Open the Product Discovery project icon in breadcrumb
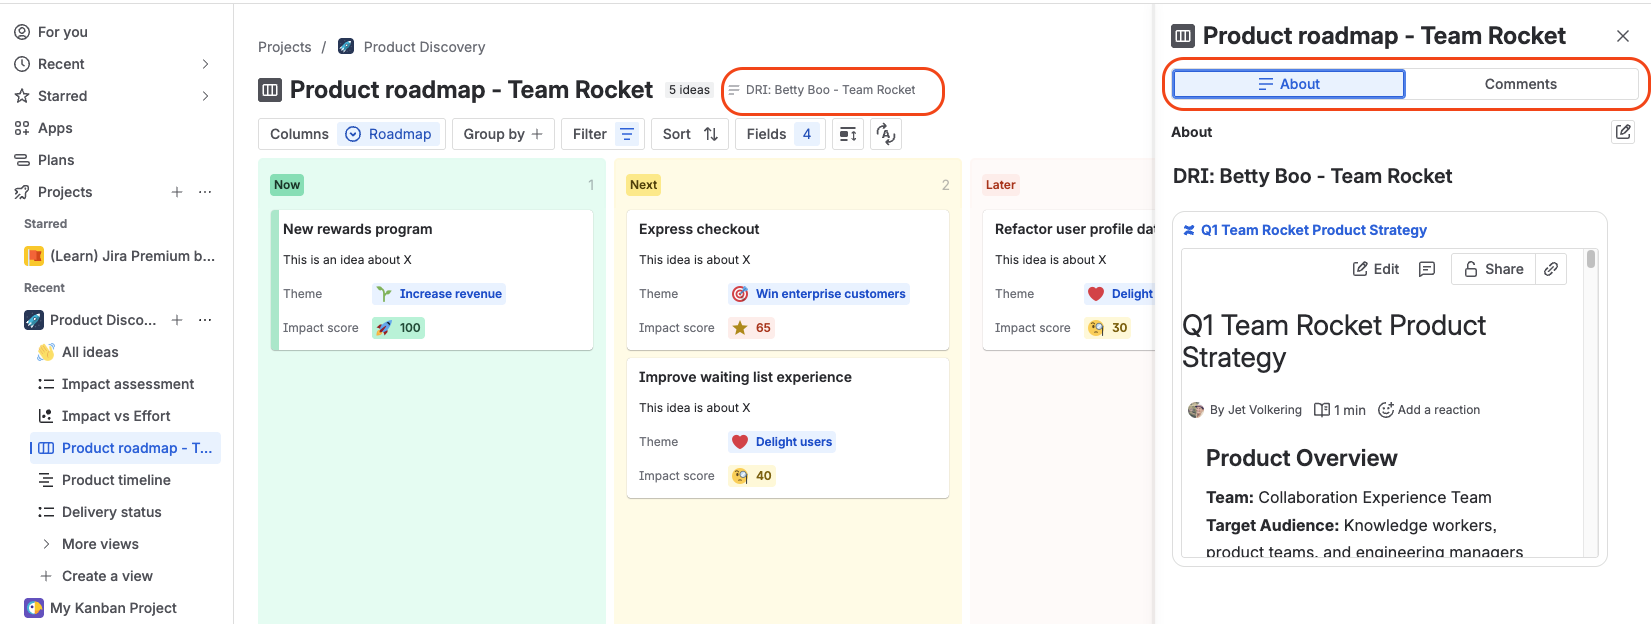The image size is (1651, 624). (346, 47)
